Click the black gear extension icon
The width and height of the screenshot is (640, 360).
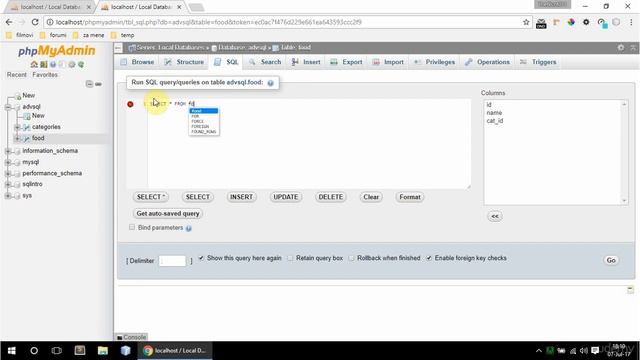[586, 22]
